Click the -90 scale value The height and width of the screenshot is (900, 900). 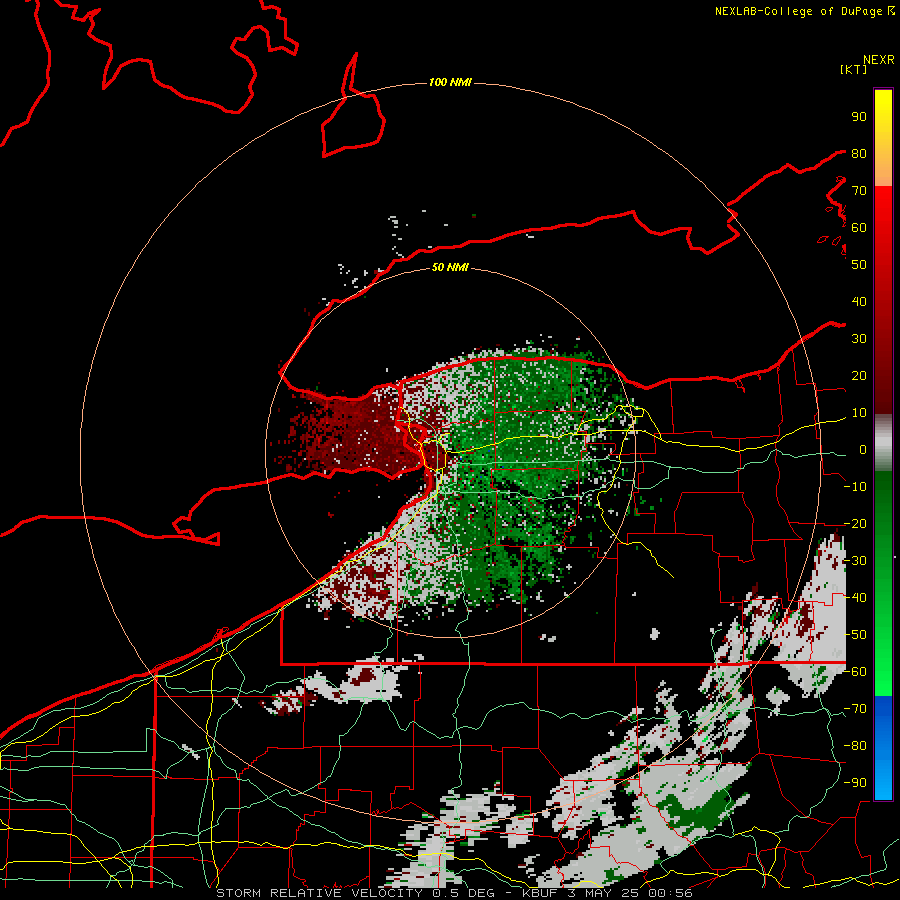tap(855, 783)
